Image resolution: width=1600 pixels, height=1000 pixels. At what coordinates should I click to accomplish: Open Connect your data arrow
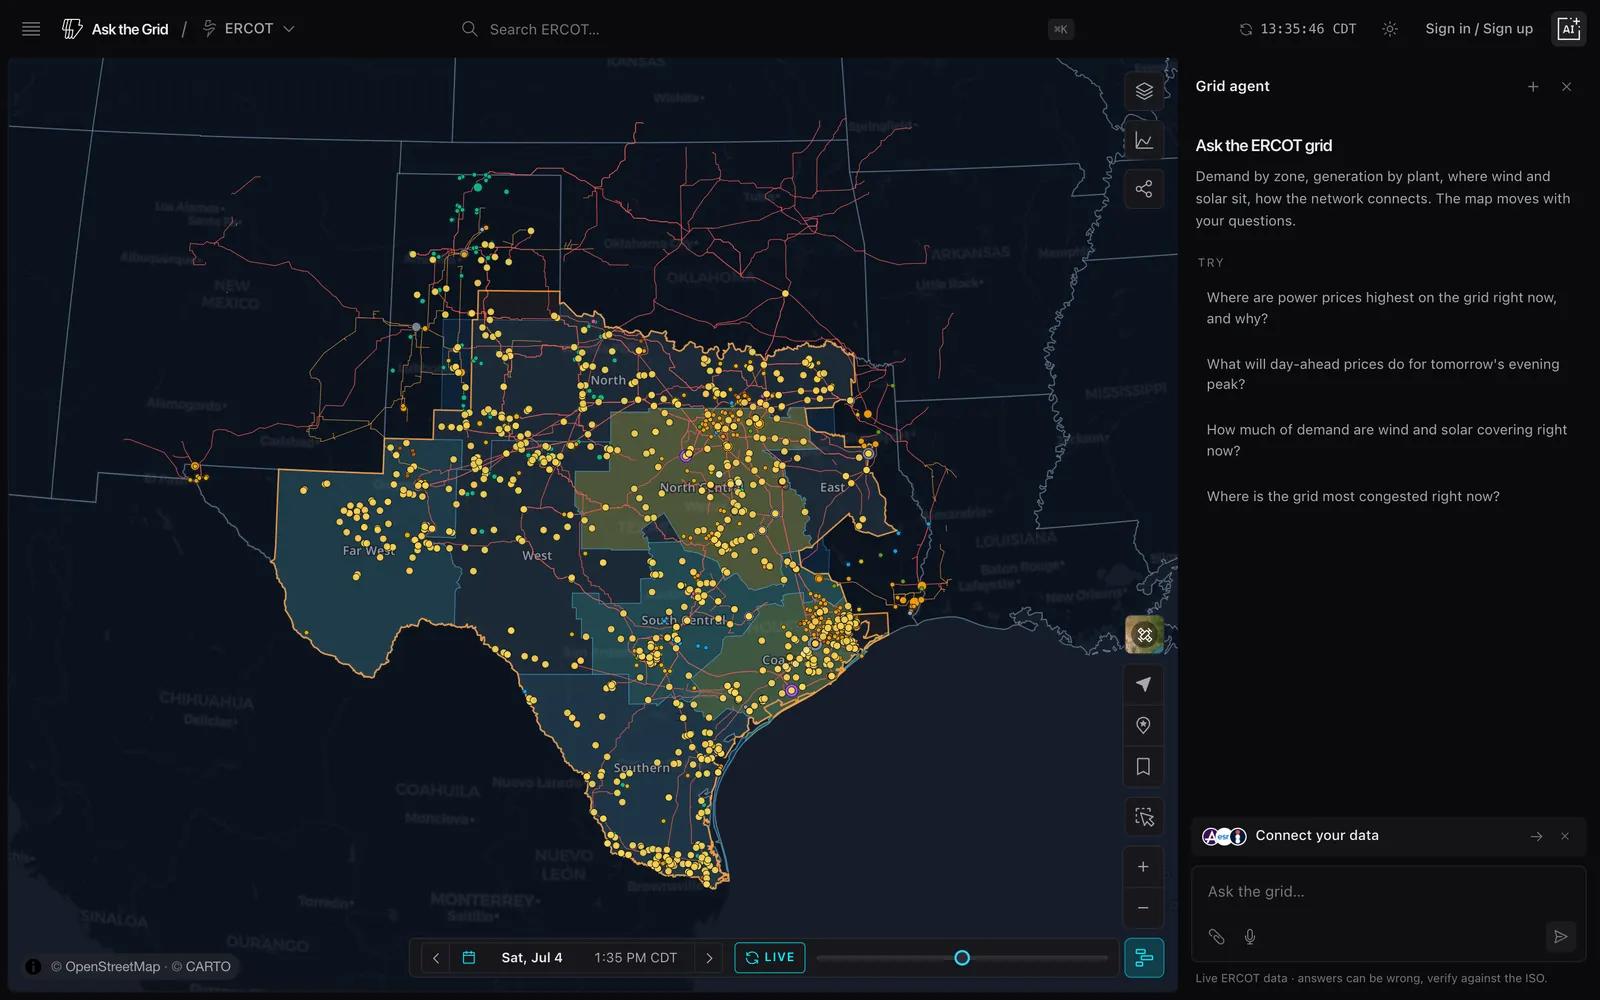click(1537, 836)
